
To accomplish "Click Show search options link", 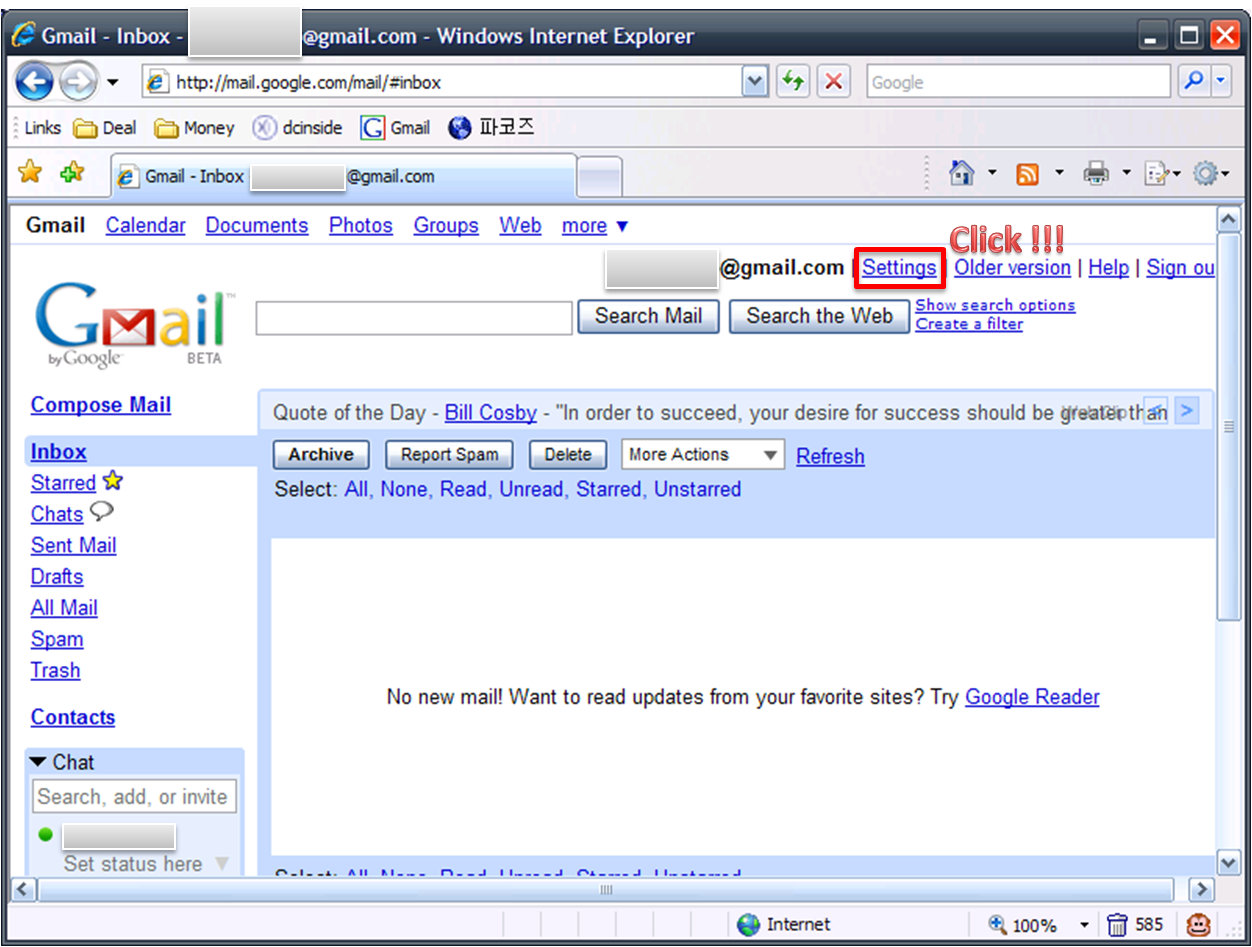I will tap(995, 305).
